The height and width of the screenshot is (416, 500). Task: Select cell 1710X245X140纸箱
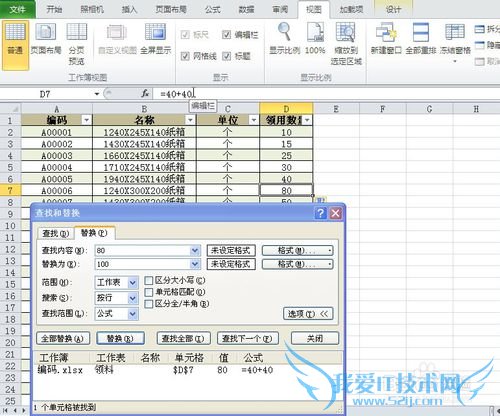coord(144,167)
